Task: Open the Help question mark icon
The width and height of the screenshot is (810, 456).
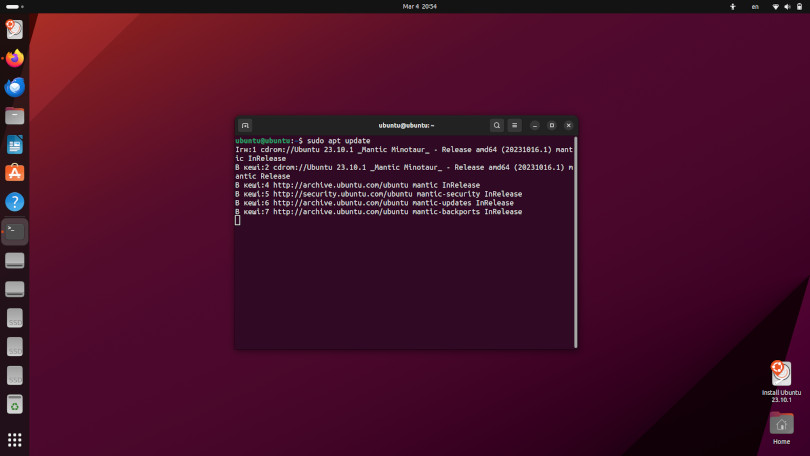Action: coord(14,202)
